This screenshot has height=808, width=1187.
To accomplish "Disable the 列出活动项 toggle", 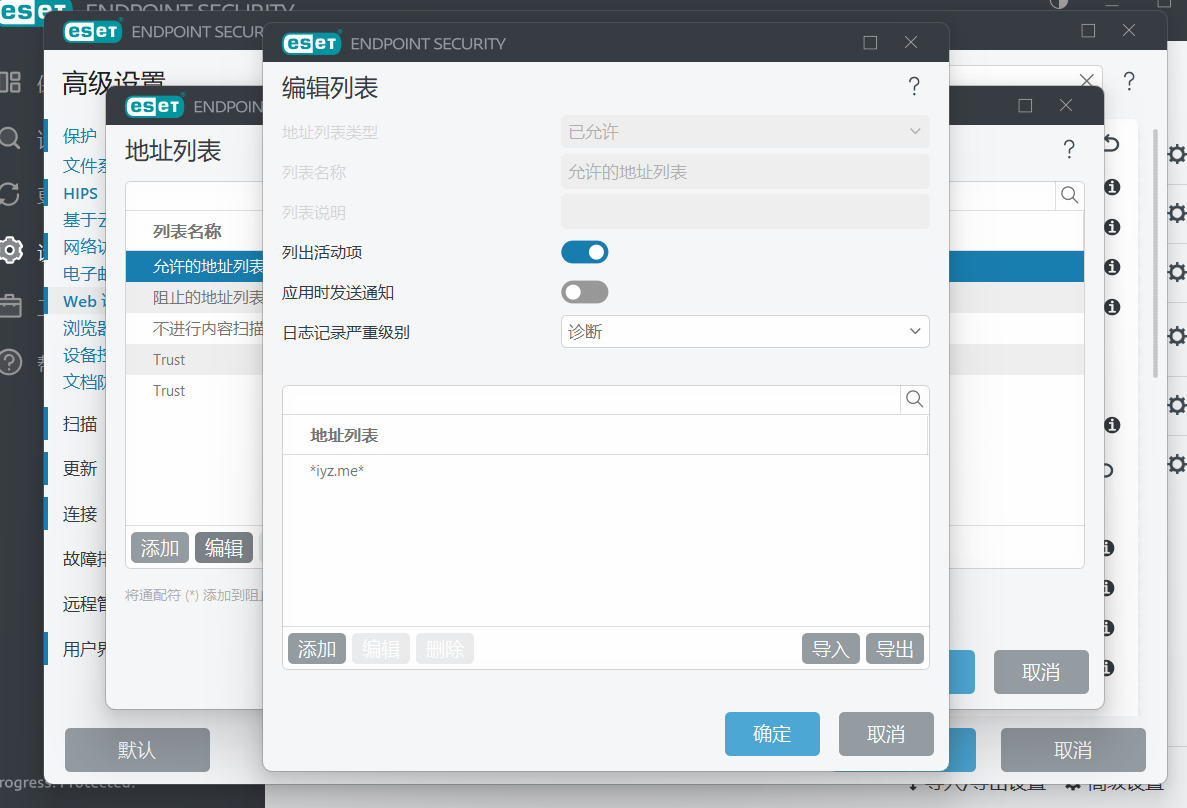I will point(584,252).
